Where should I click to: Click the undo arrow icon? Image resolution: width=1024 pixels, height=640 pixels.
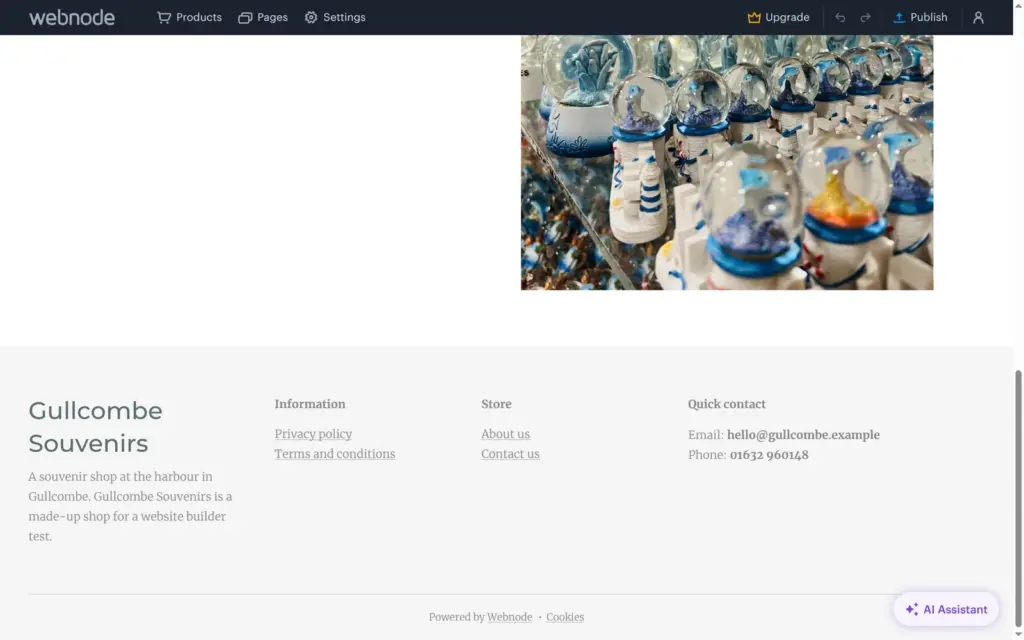840,18
